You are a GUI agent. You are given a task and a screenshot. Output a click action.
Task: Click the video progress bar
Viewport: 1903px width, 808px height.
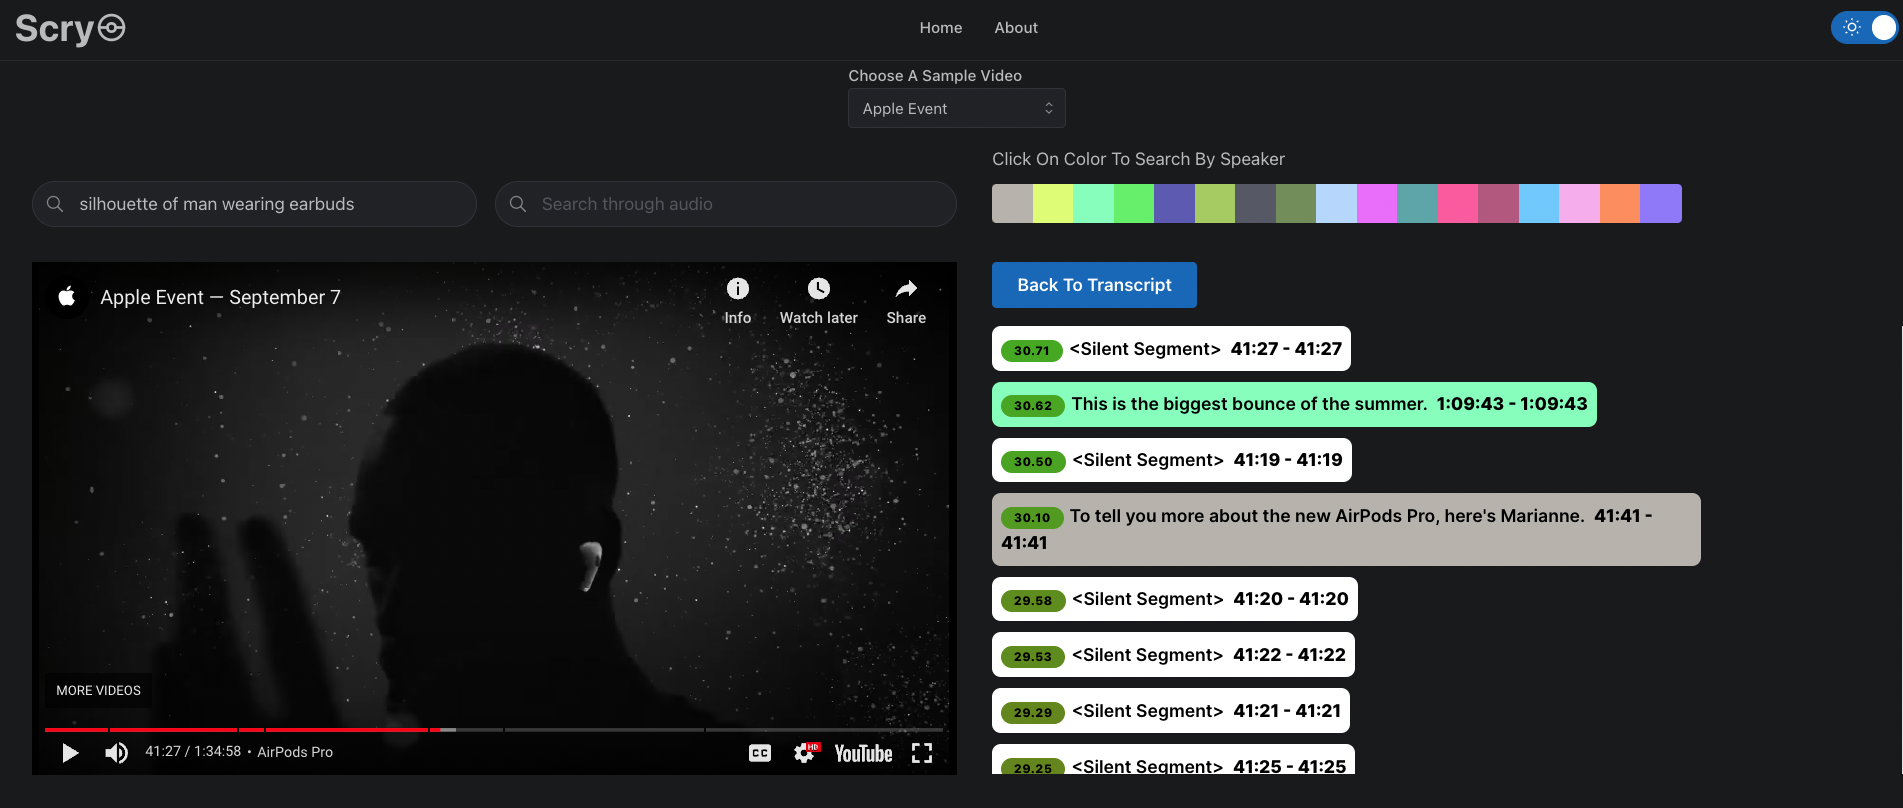(x=494, y=730)
